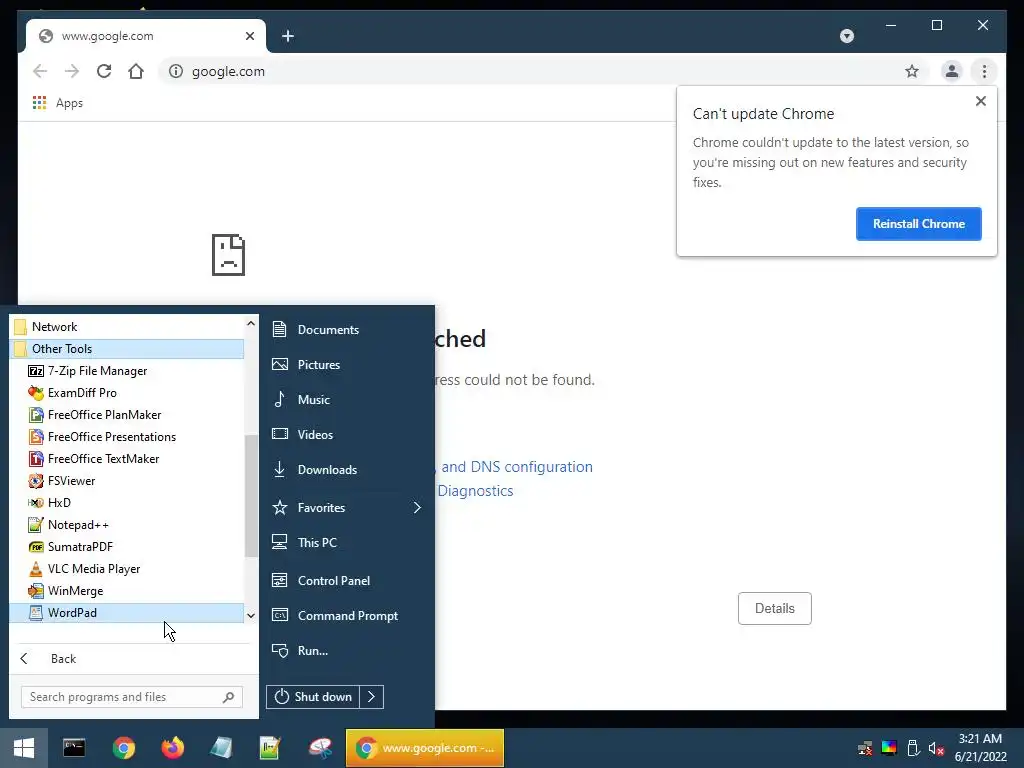
Task: Click the google.com address bar
Action: point(542,71)
